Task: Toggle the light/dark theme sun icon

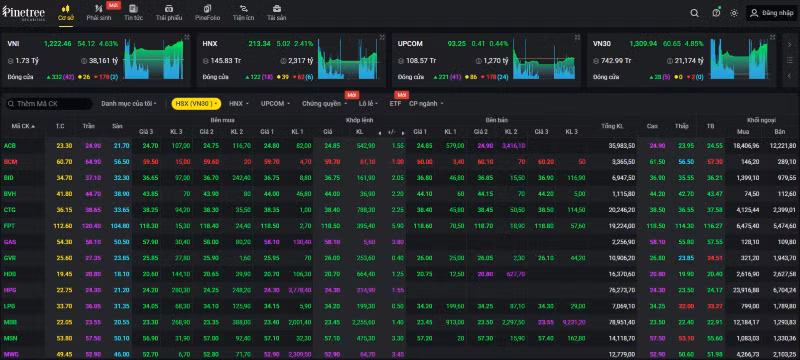Action: 734,13
